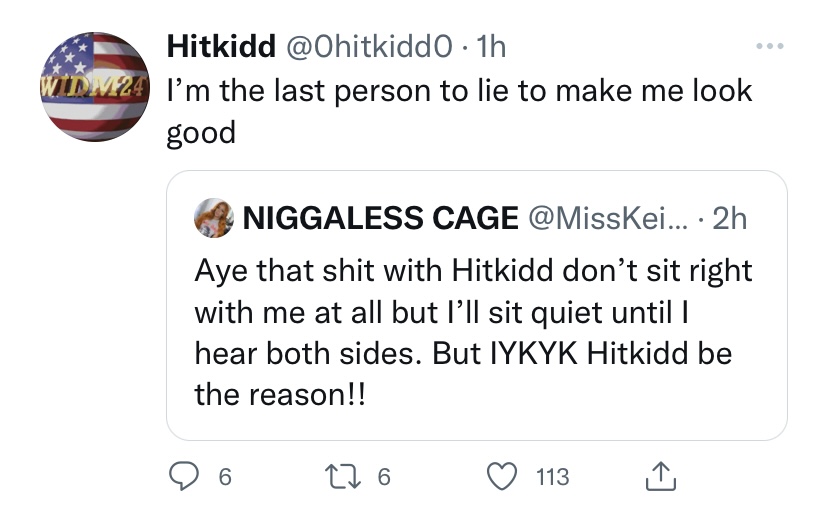Click the @0hitkidd0 handle
828x509 pixels.
[369, 46]
